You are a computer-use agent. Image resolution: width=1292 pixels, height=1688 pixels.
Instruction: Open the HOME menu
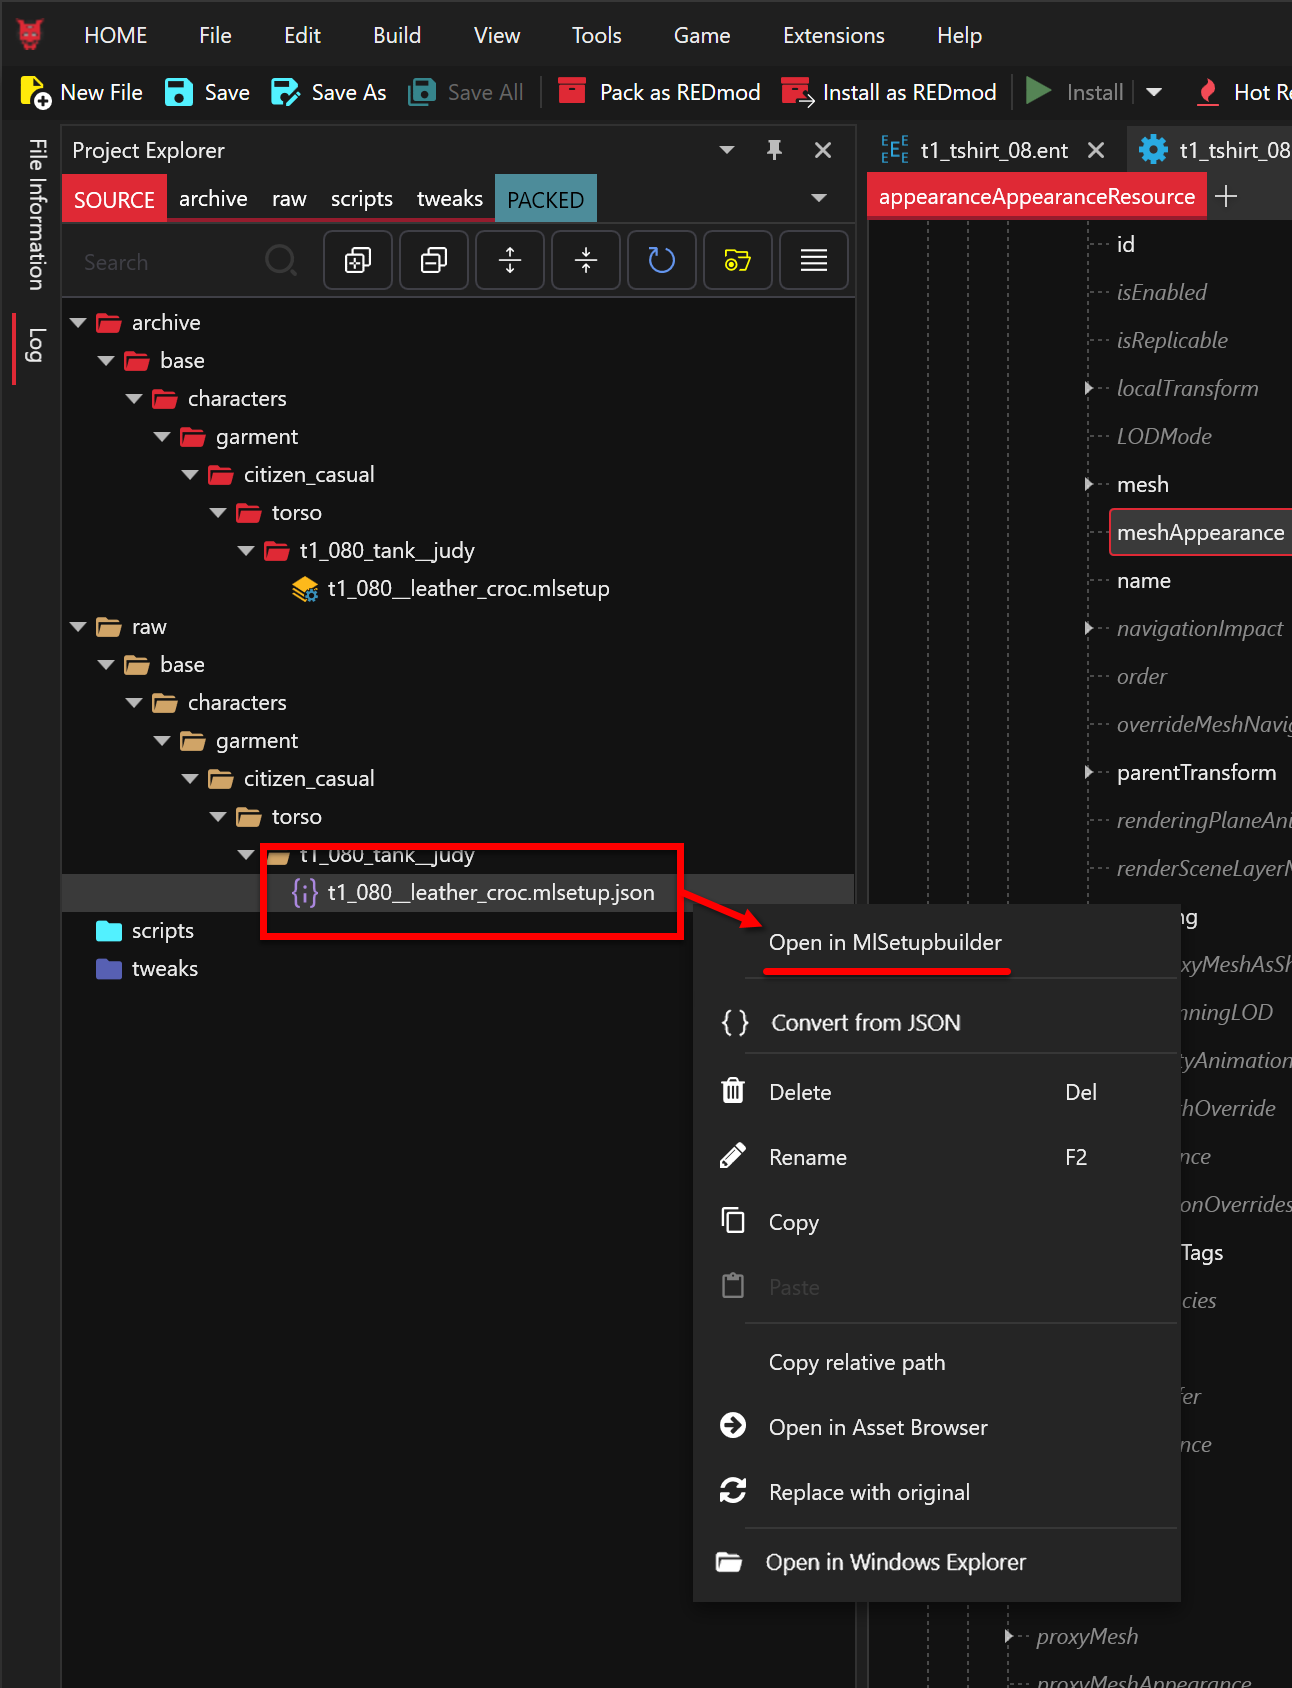[x=116, y=36]
